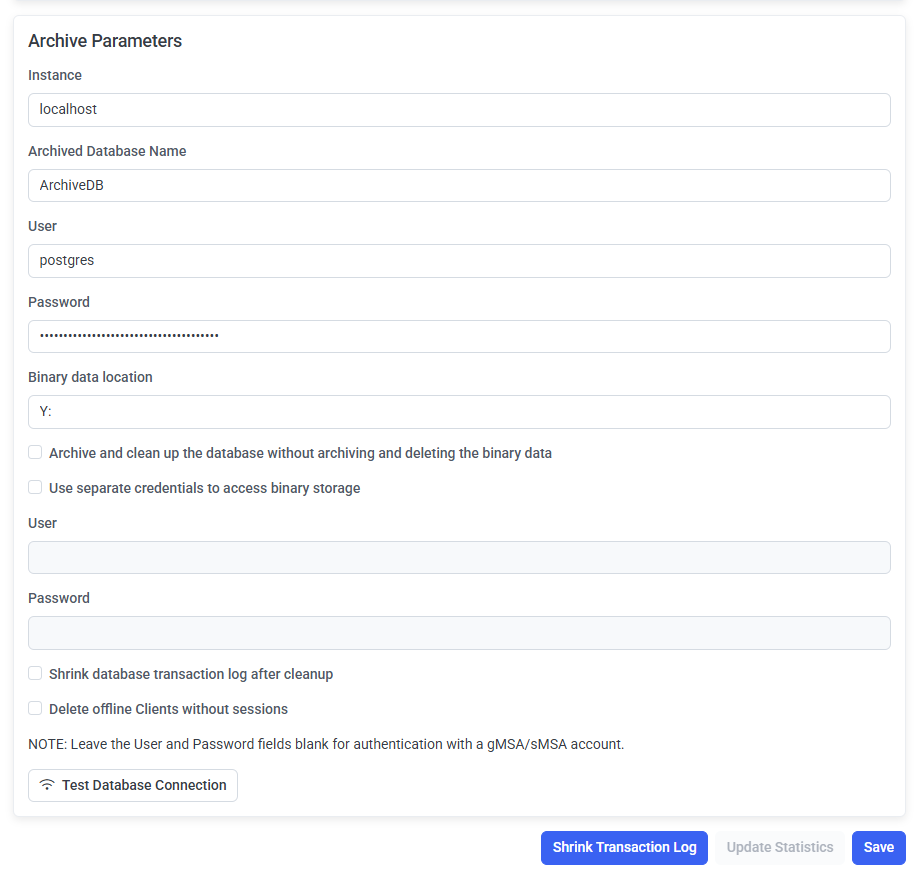This screenshot has width=922, height=879.
Task: Save the archive parameters
Action: click(x=878, y=847)
